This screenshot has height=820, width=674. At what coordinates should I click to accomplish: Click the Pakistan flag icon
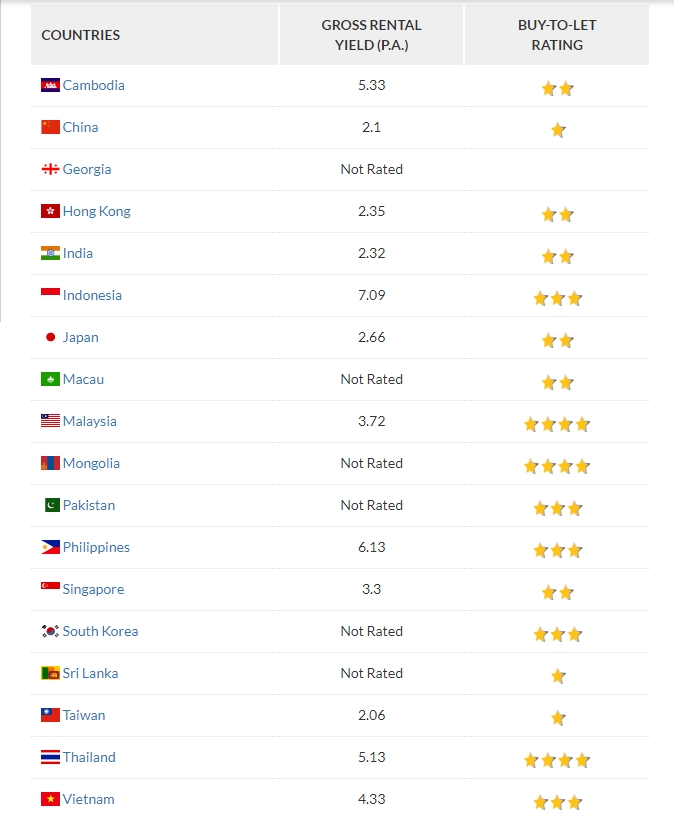click(50, 505)
